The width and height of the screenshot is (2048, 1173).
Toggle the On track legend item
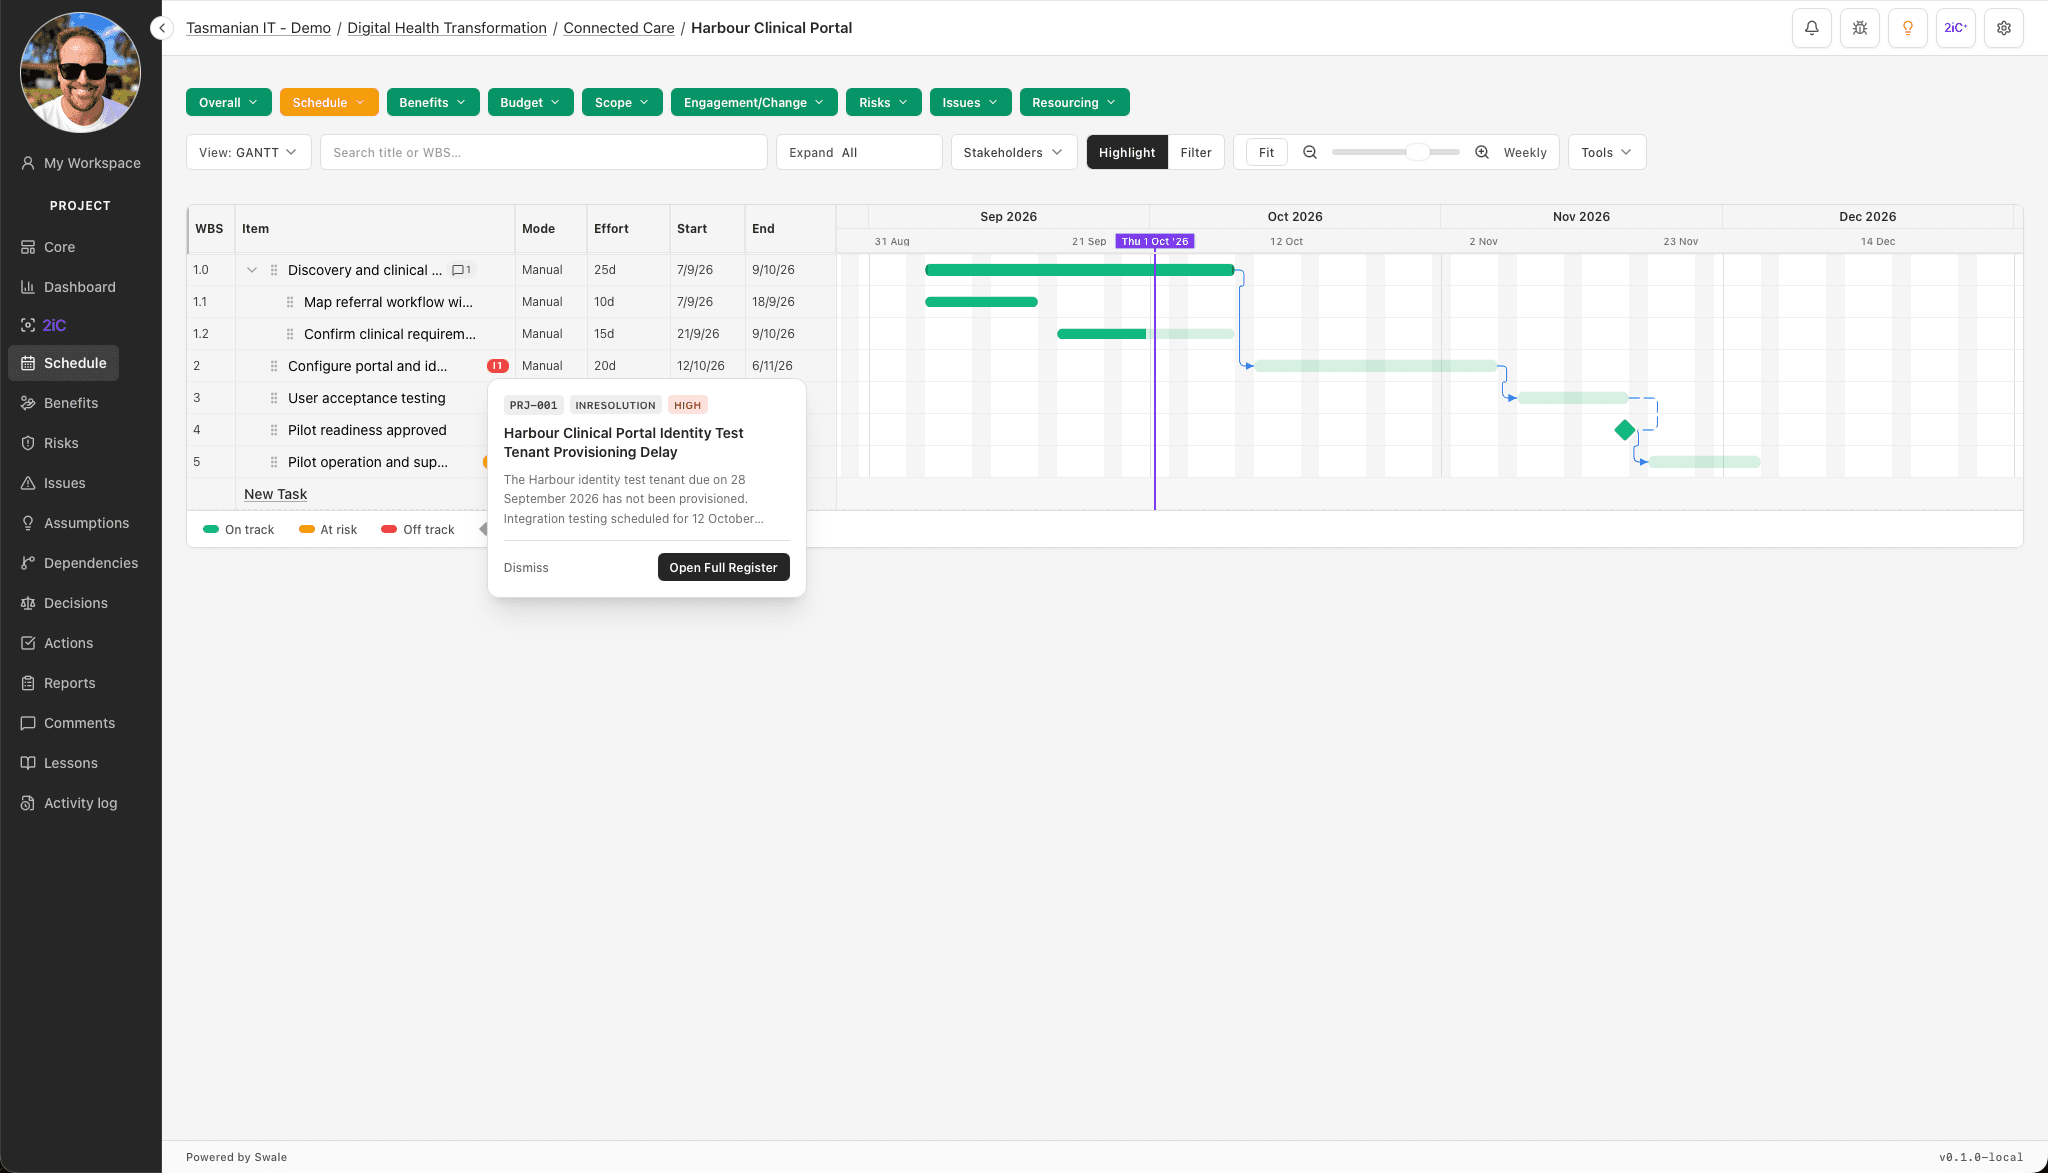coord(239,530)
